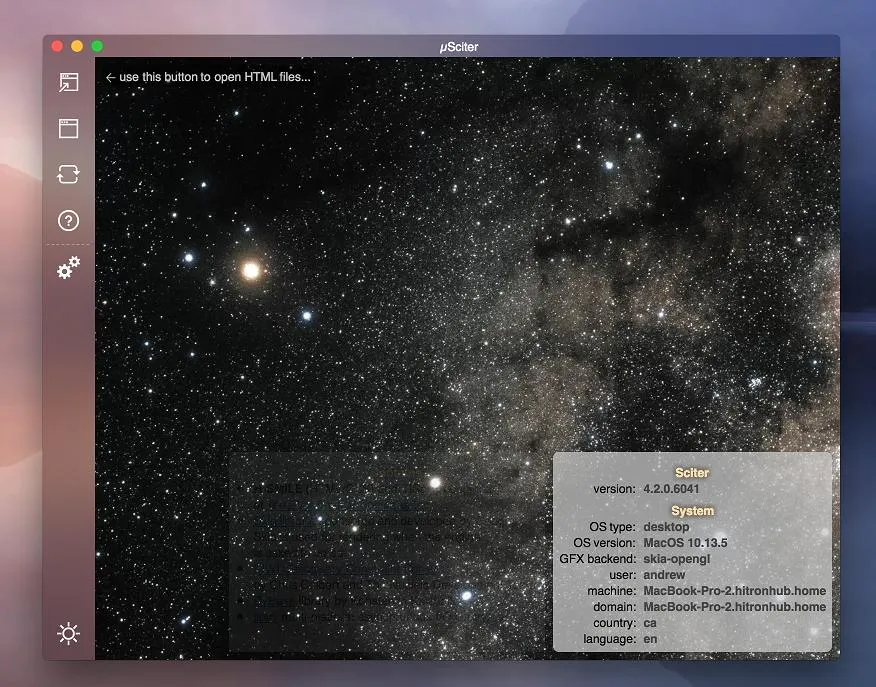Select the version value 4.2.0.6041
Viewport: 876px width, 687px height.
pos(671,489)
